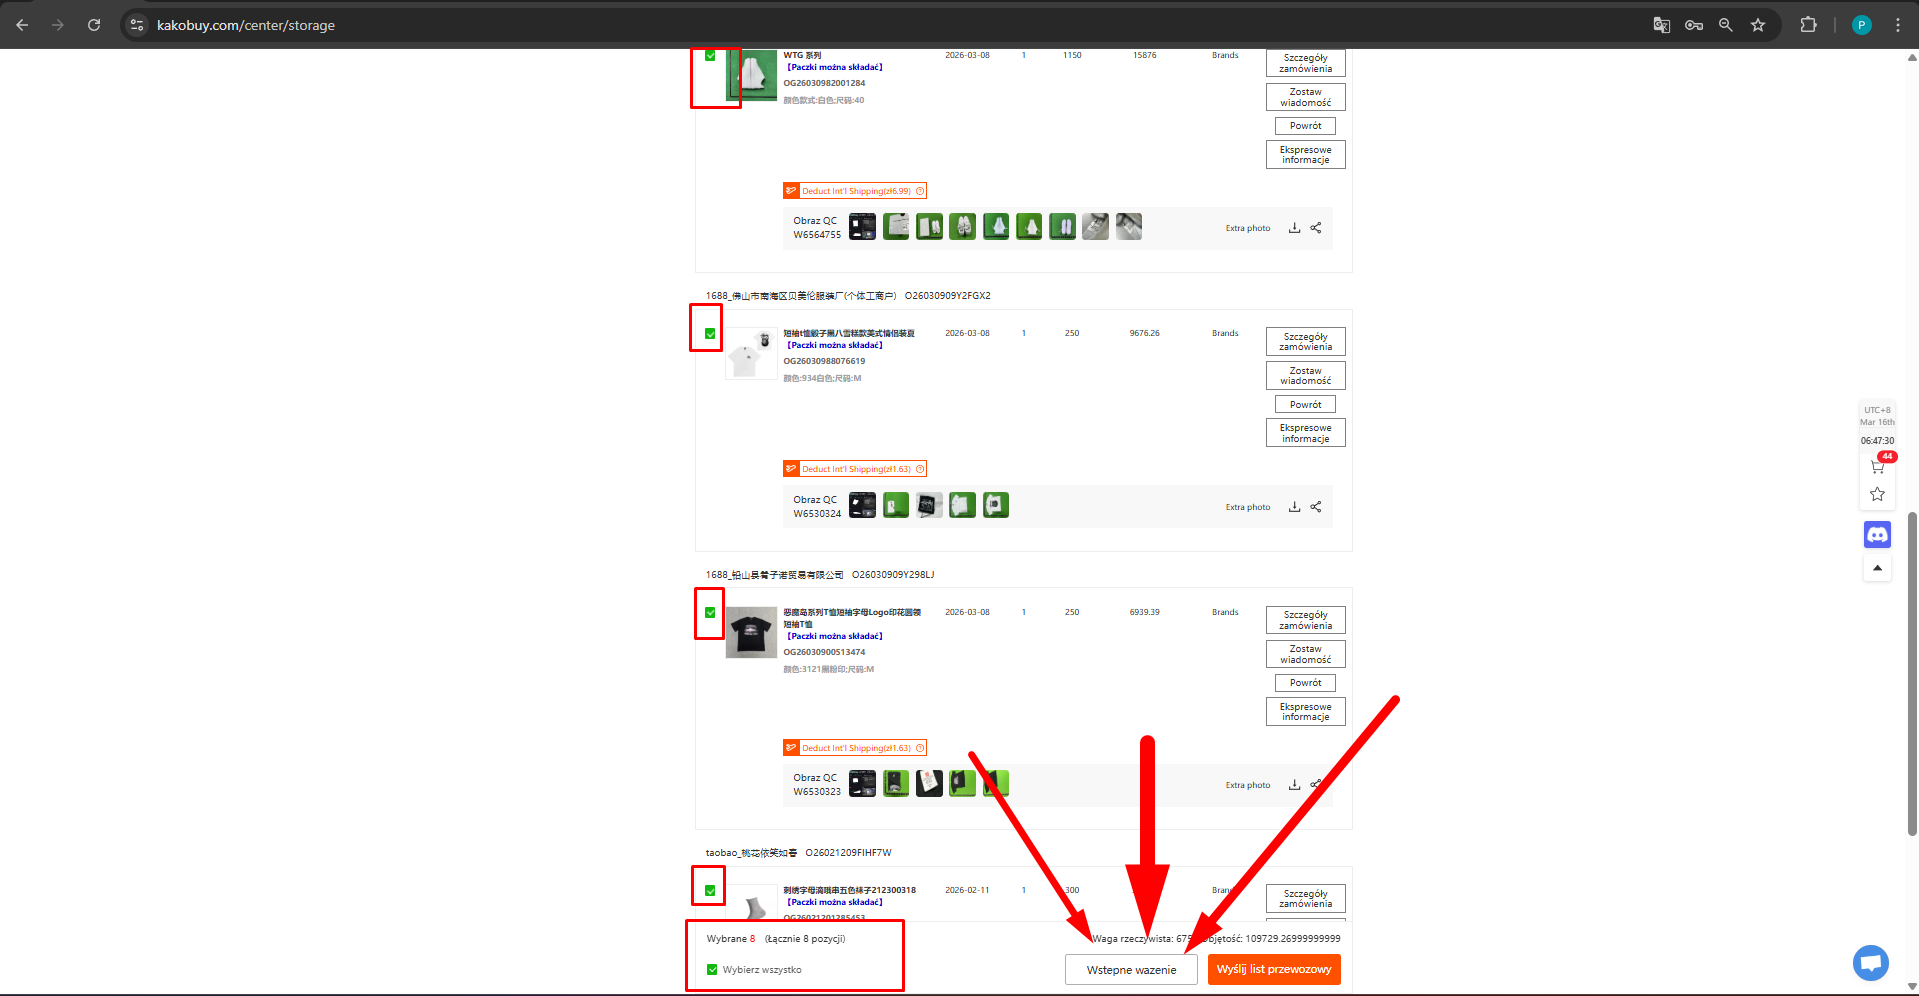Screen dimensions: 1919x996
Task: Click the live chat support bubble
Action: 1870,963
